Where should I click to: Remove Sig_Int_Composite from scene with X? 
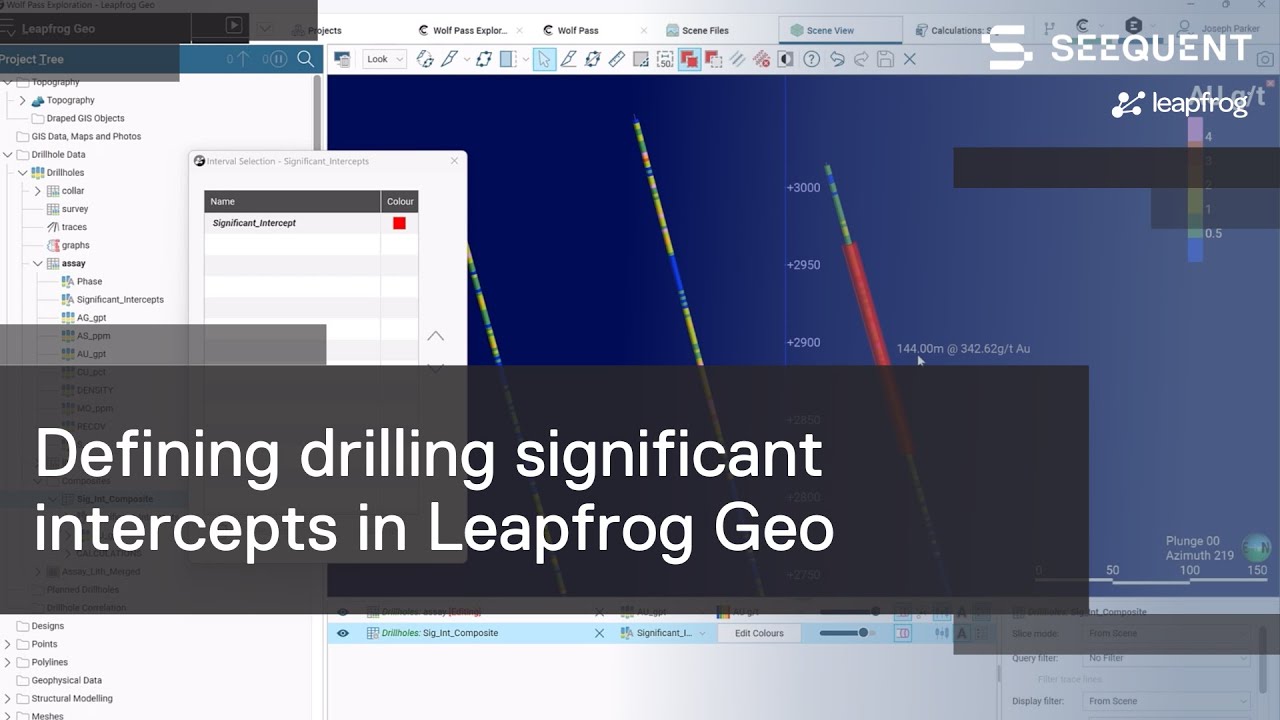(599, 633)
